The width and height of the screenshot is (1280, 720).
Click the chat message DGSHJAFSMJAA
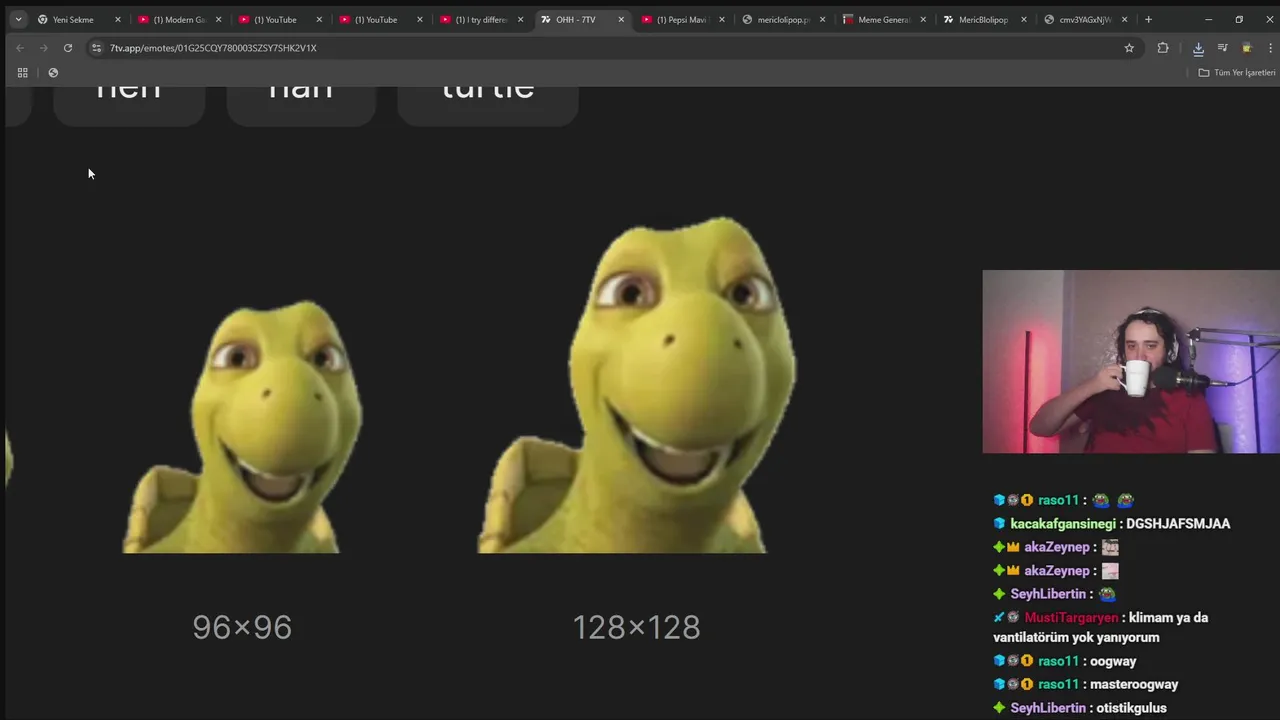click(x=1178, y=524)
